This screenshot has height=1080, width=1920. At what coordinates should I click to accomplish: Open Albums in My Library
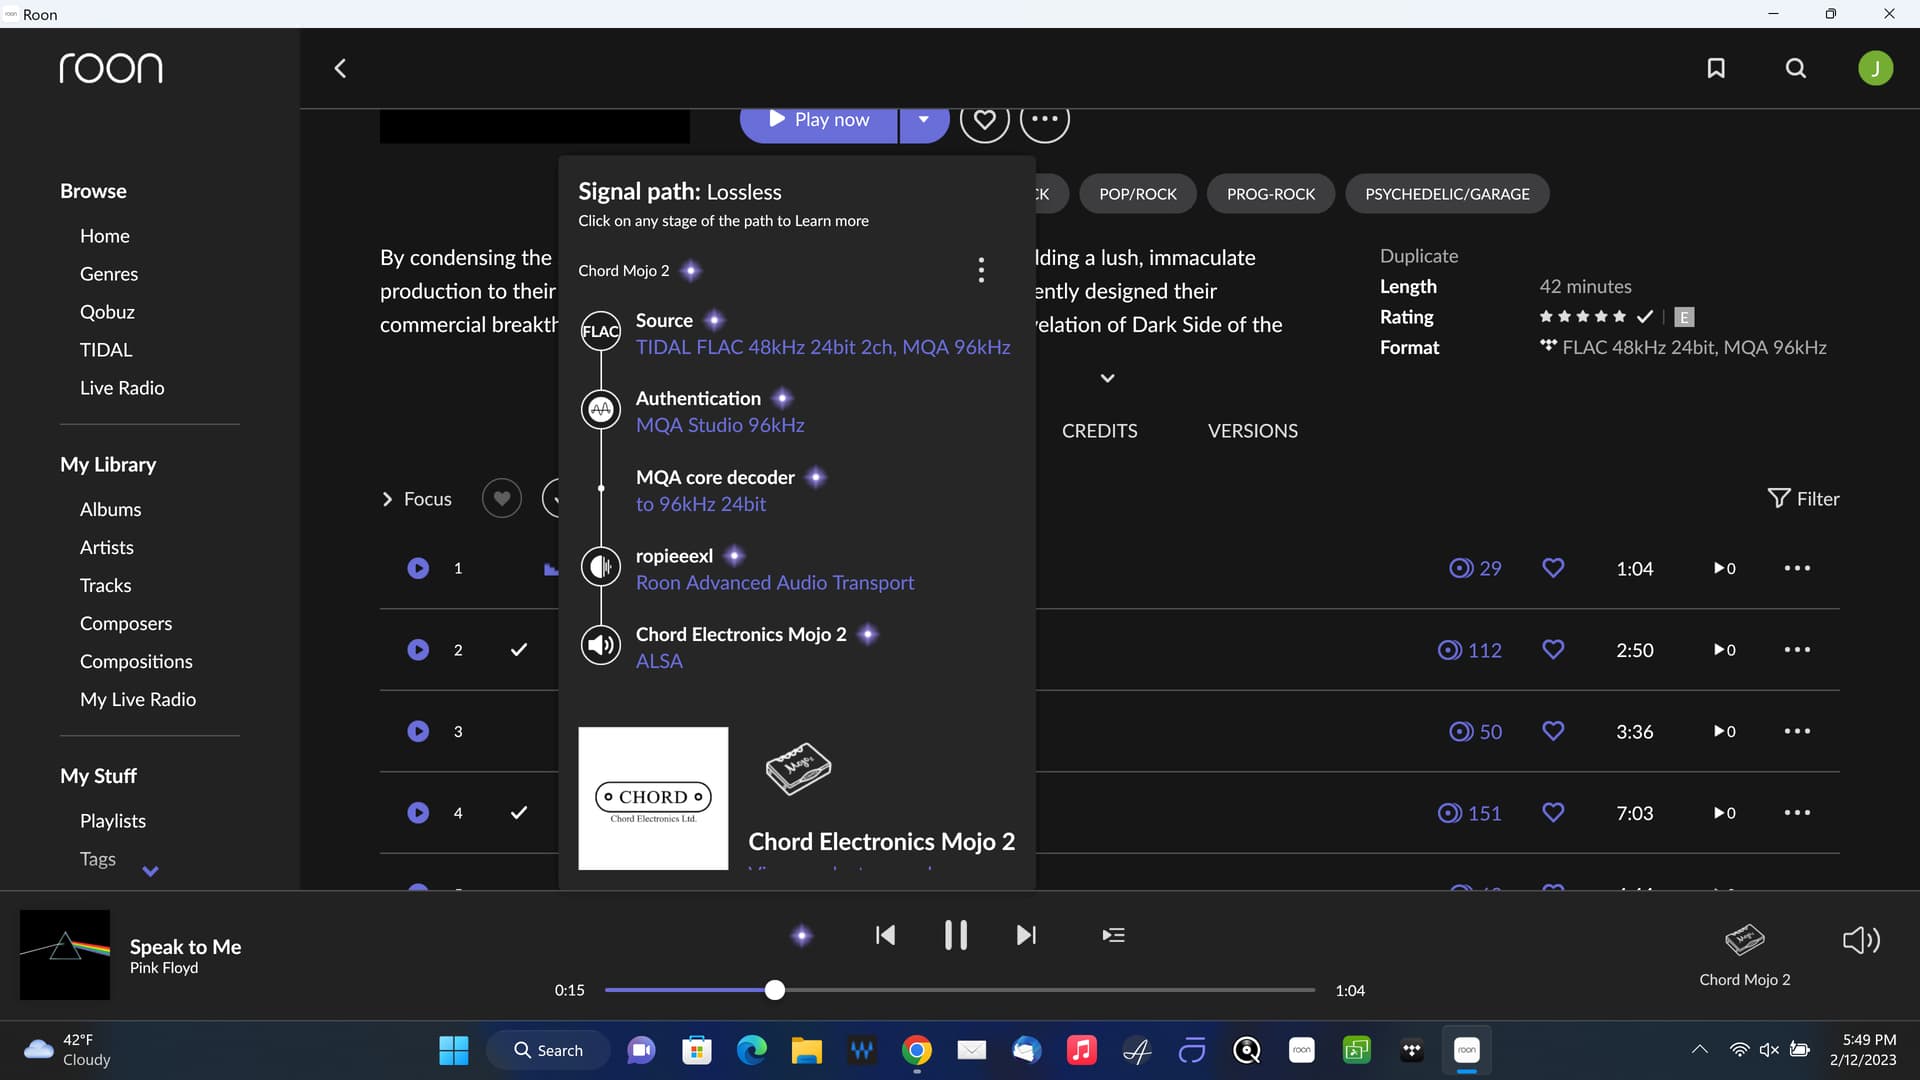pos(110,509)
